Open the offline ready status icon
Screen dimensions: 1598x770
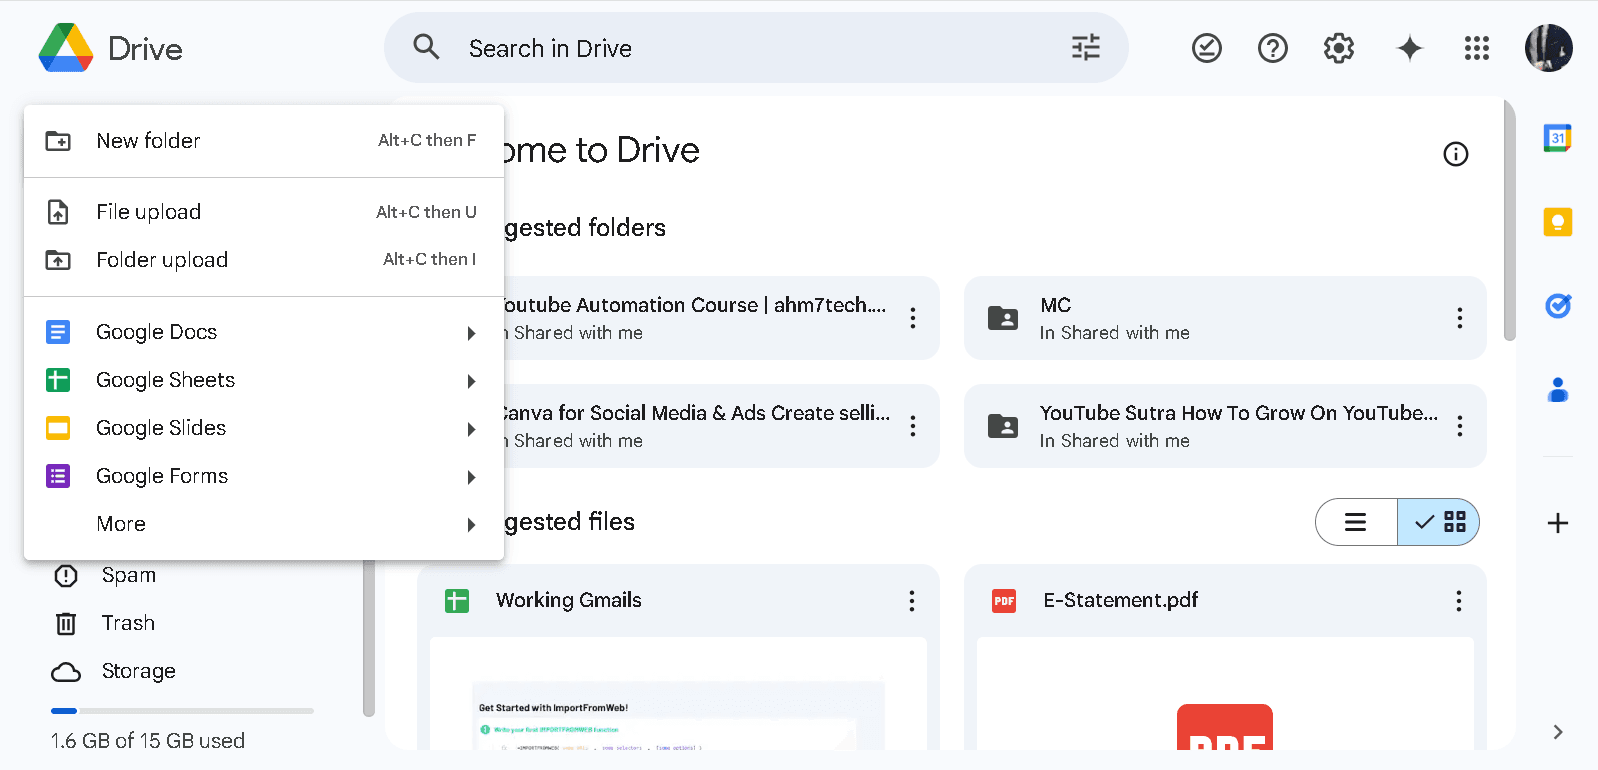(x=1207, y=48)
